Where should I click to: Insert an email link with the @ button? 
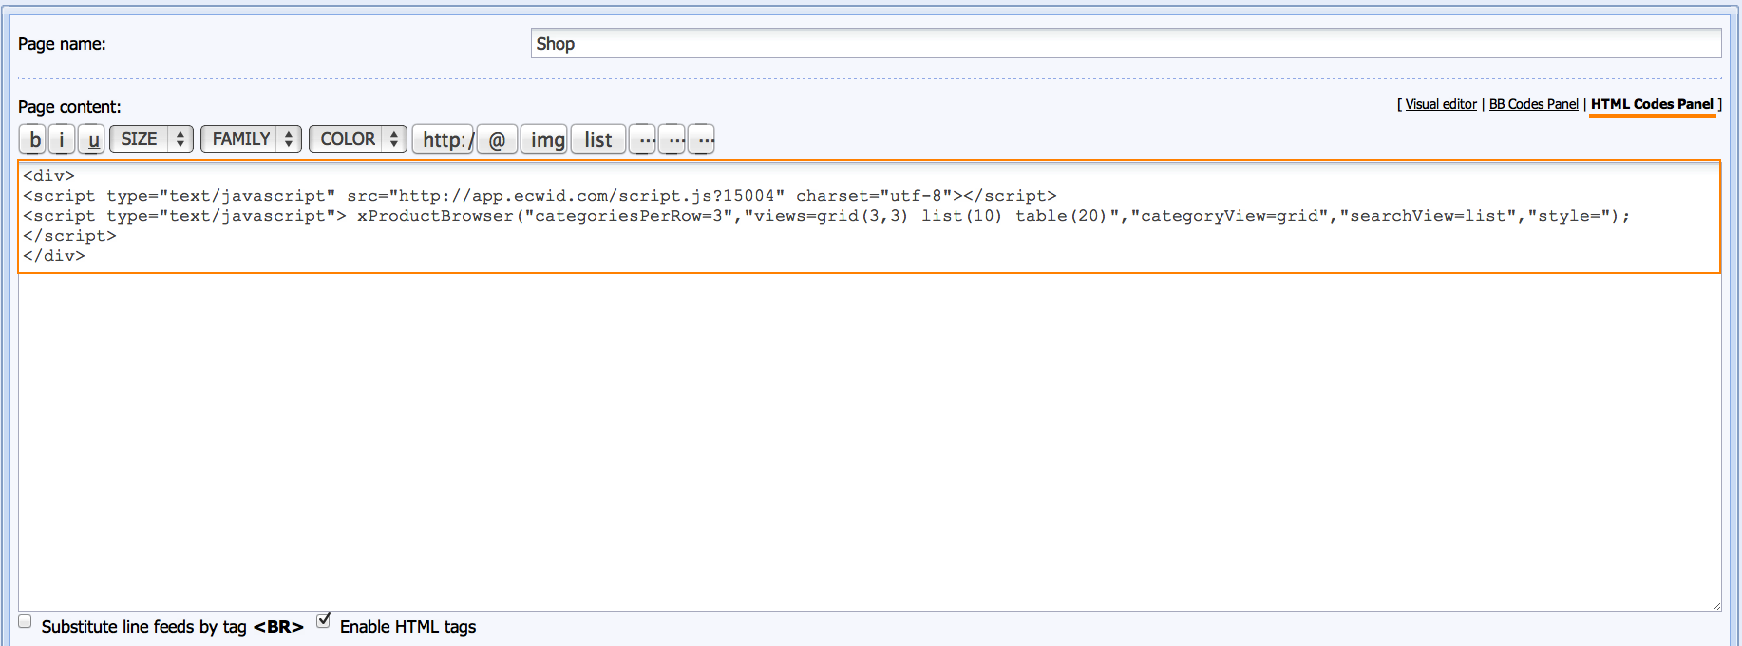497,139
